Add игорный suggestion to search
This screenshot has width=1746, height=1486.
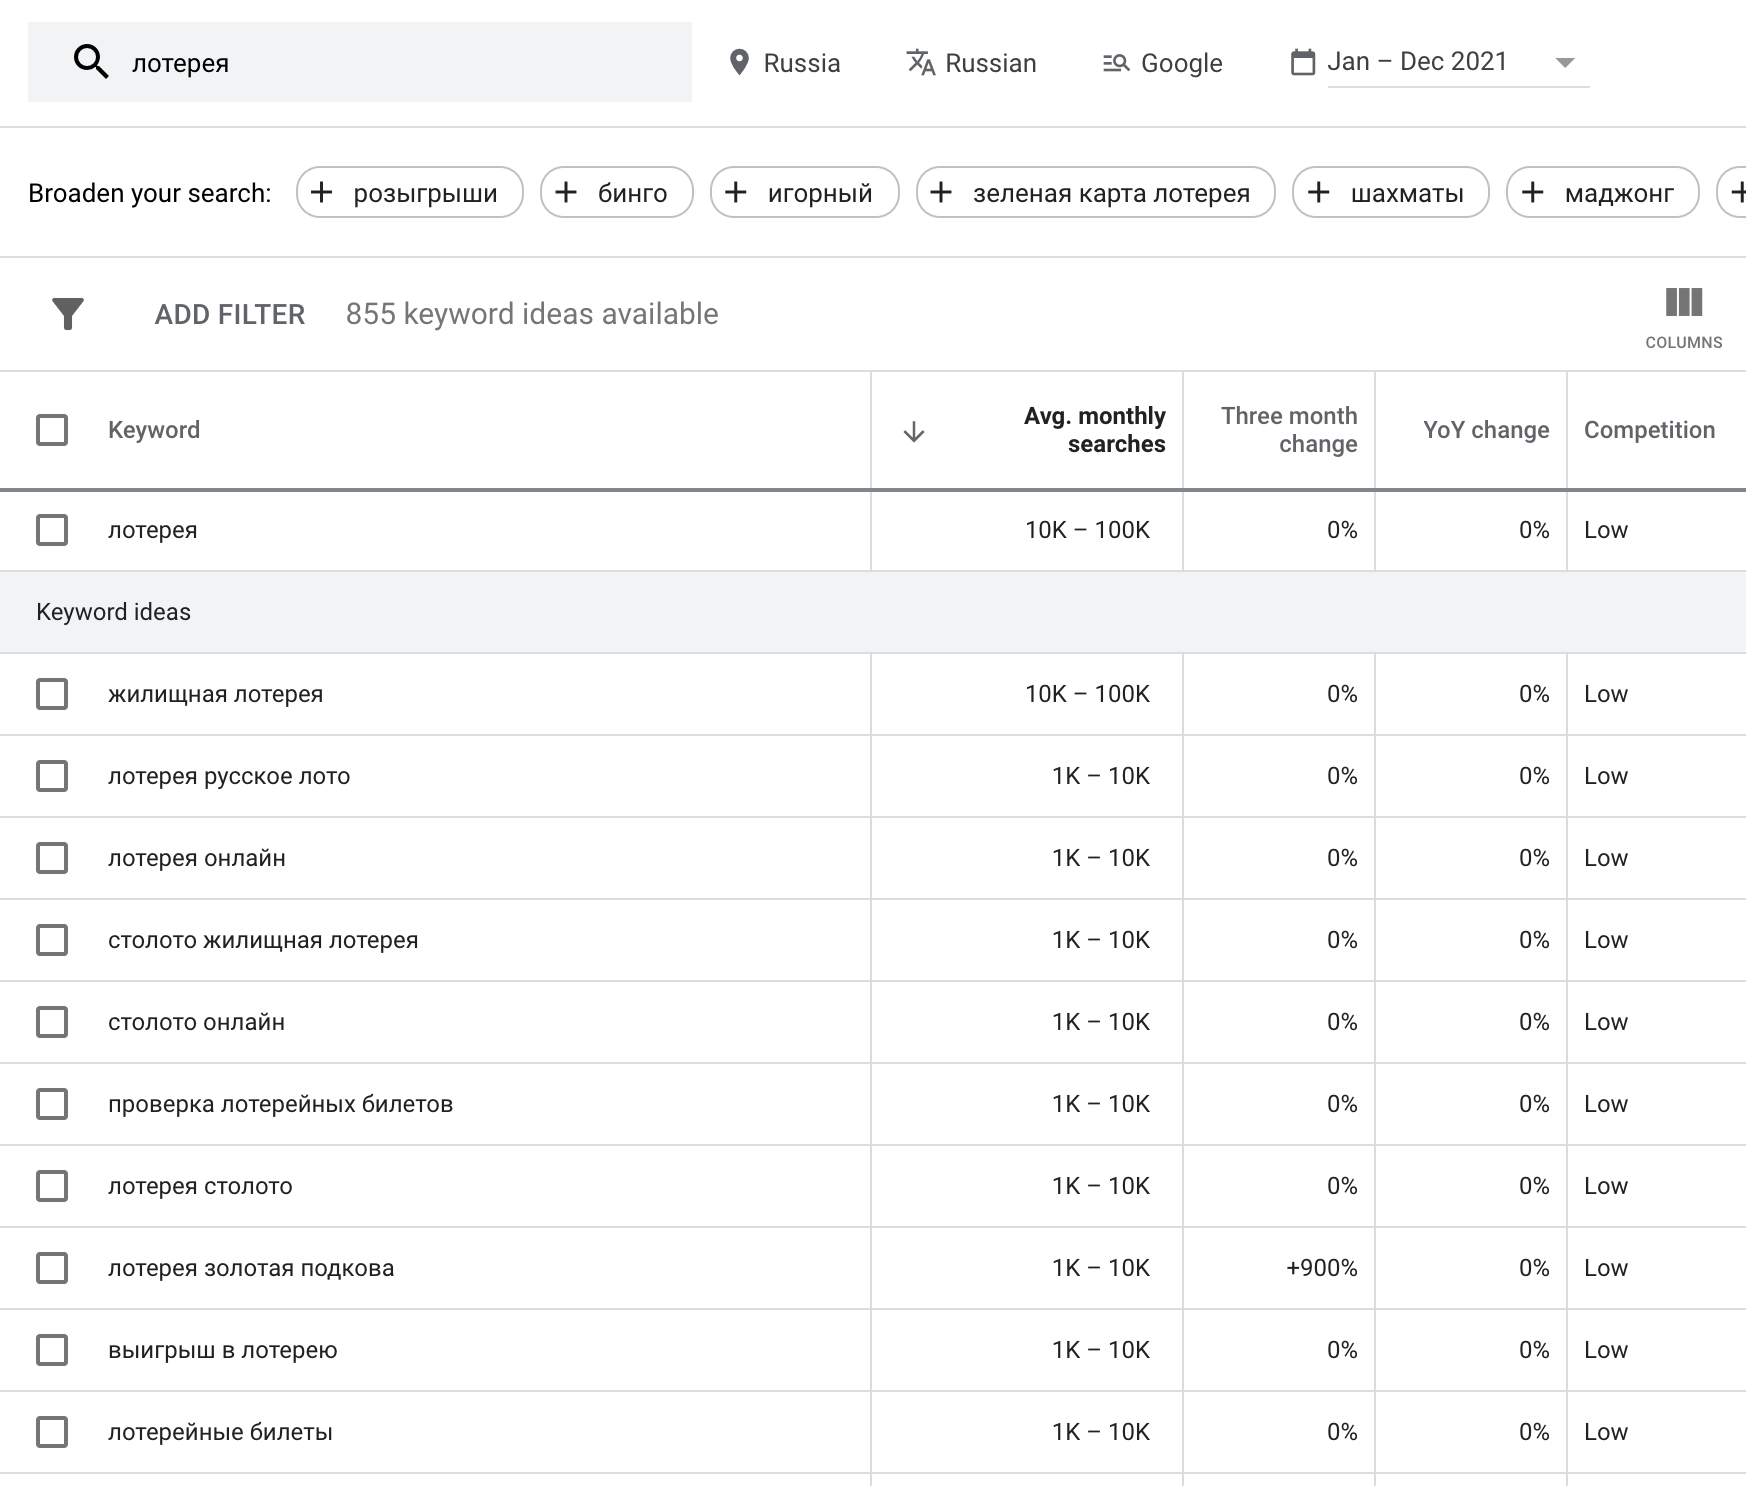805,192
